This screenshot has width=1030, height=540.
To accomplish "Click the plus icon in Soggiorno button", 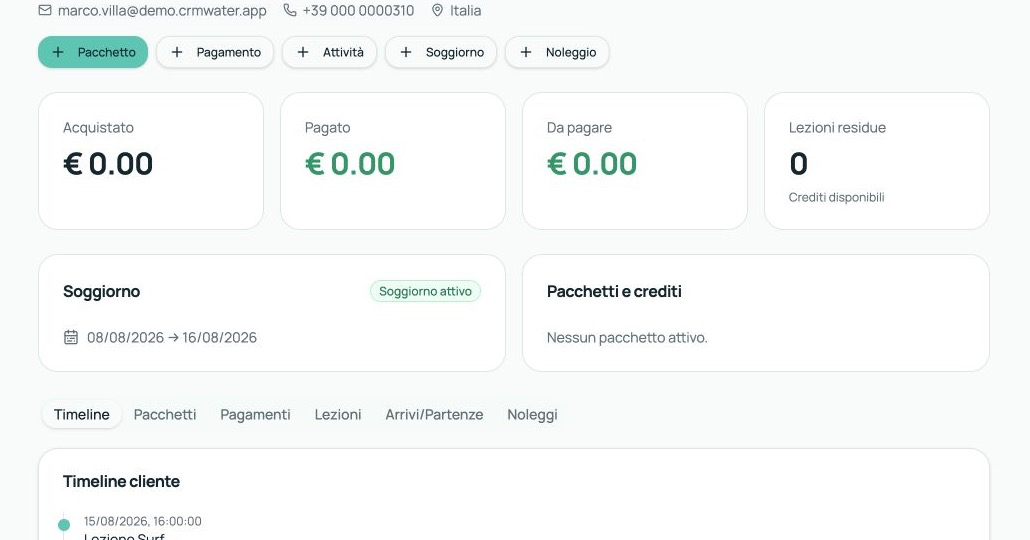I will point(406,52).
